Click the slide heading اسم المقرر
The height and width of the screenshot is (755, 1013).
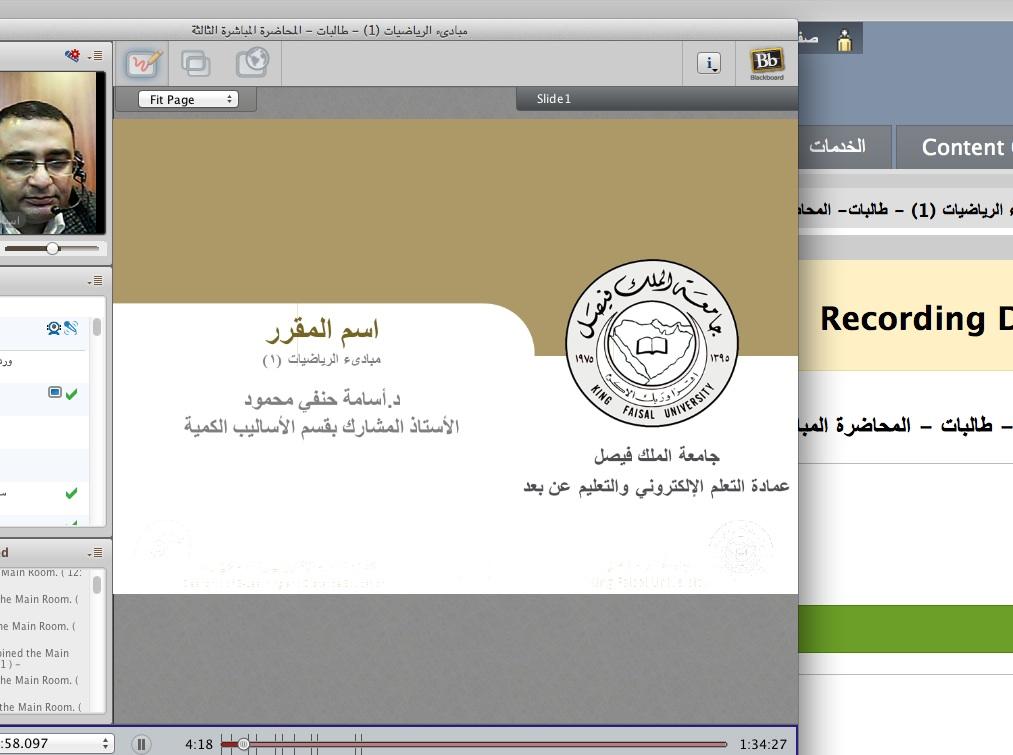(x=322, y=331)
